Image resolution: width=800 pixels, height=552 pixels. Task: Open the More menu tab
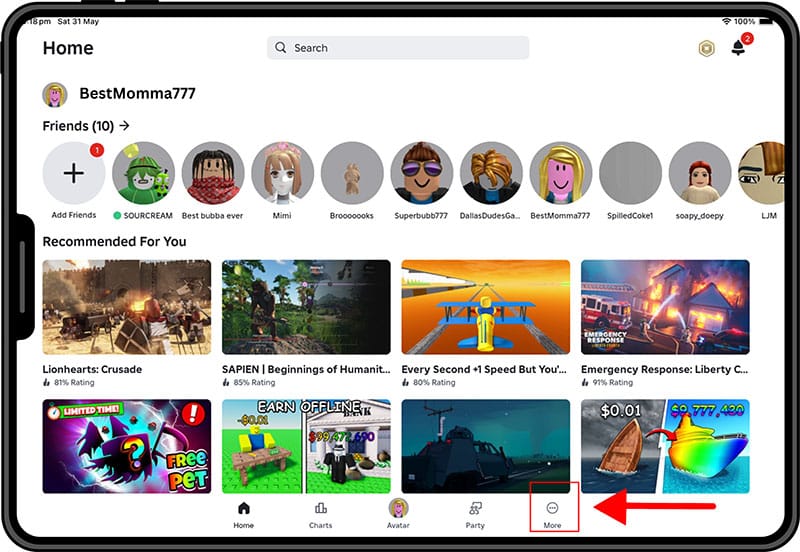pos(552,515)
